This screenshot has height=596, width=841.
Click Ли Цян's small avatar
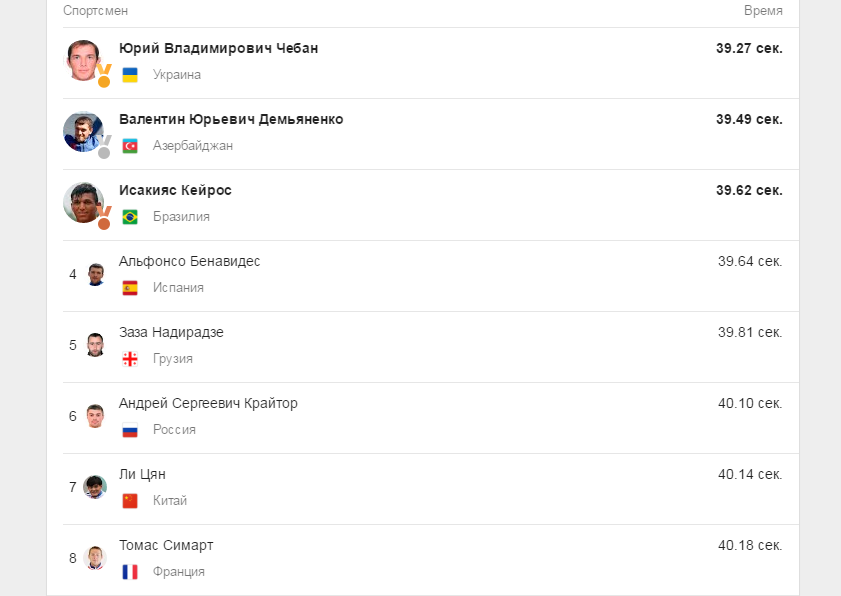tap(95, 487)
